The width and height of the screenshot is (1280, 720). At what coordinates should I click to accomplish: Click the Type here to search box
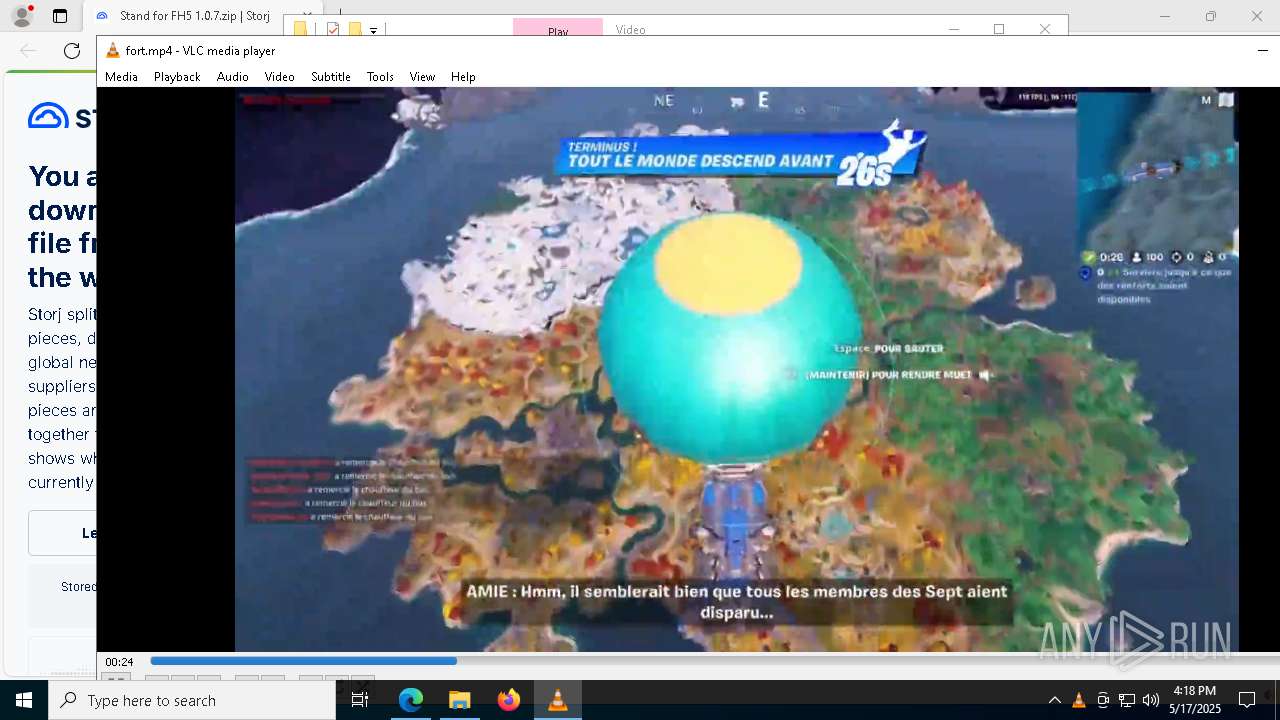(192, 700)
